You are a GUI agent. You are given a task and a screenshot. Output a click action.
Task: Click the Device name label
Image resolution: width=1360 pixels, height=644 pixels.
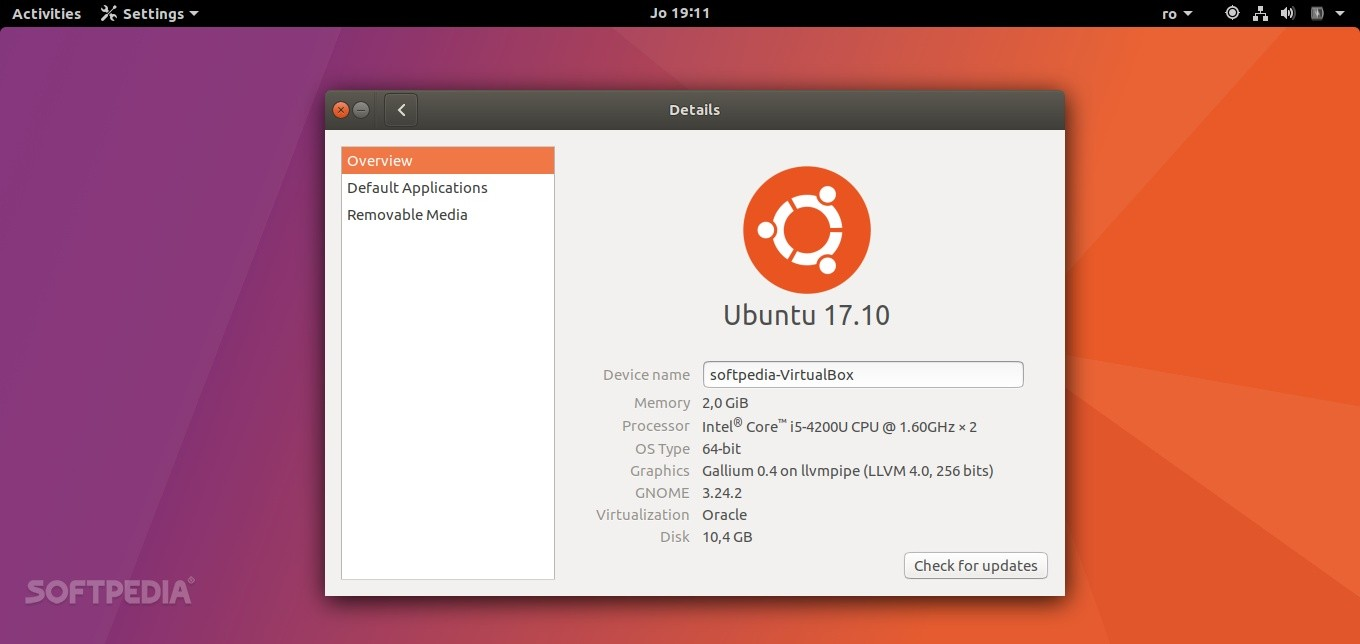(x=646, y=375)
